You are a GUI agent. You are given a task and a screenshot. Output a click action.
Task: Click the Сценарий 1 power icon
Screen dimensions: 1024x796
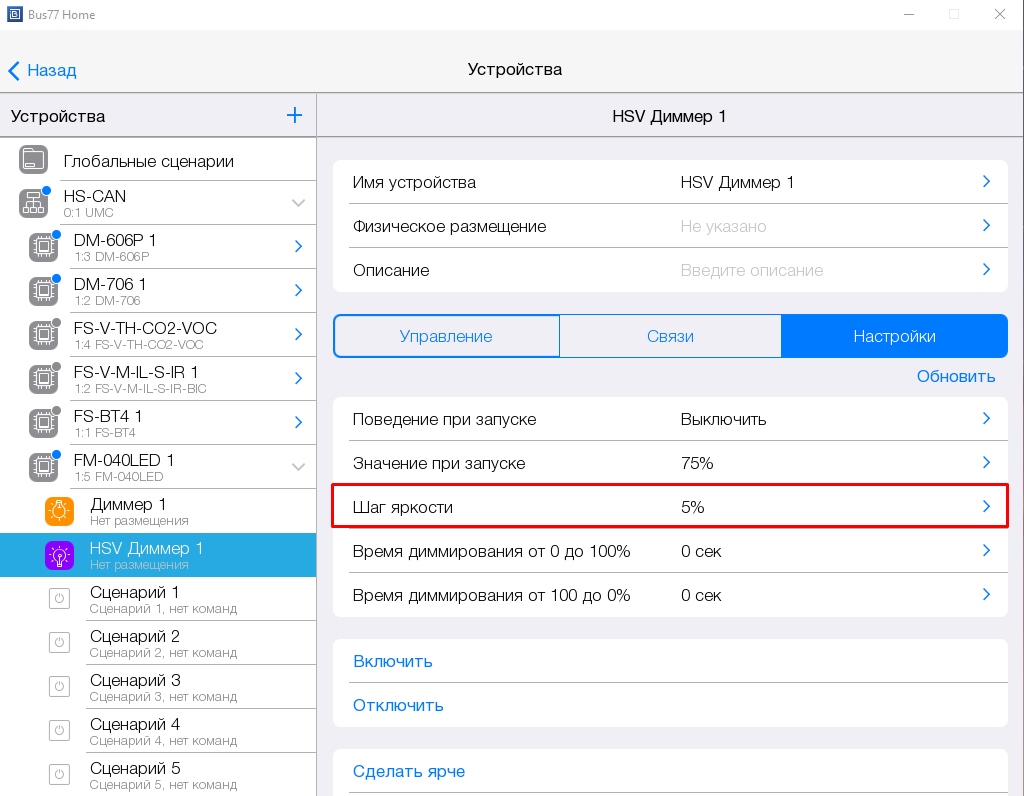59,599
